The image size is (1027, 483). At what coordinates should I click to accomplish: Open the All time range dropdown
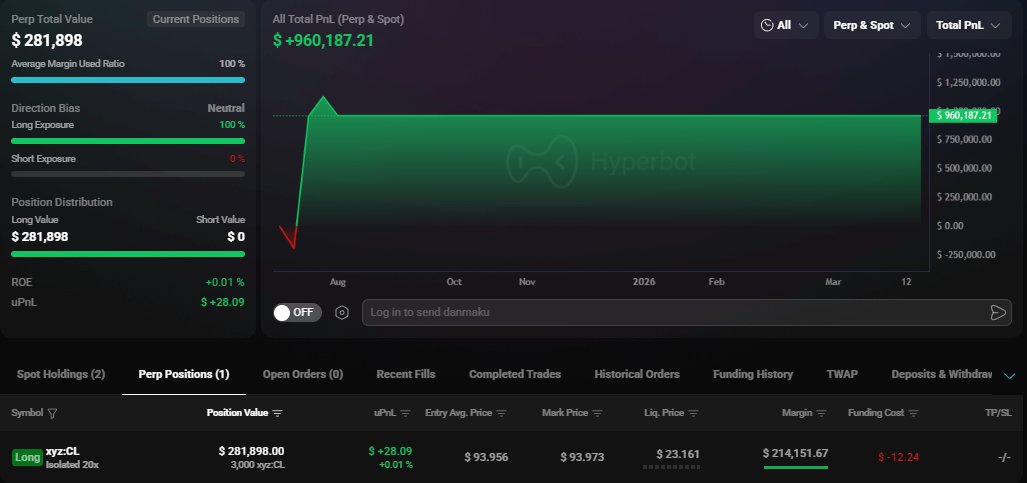click(x=786, y=25)
